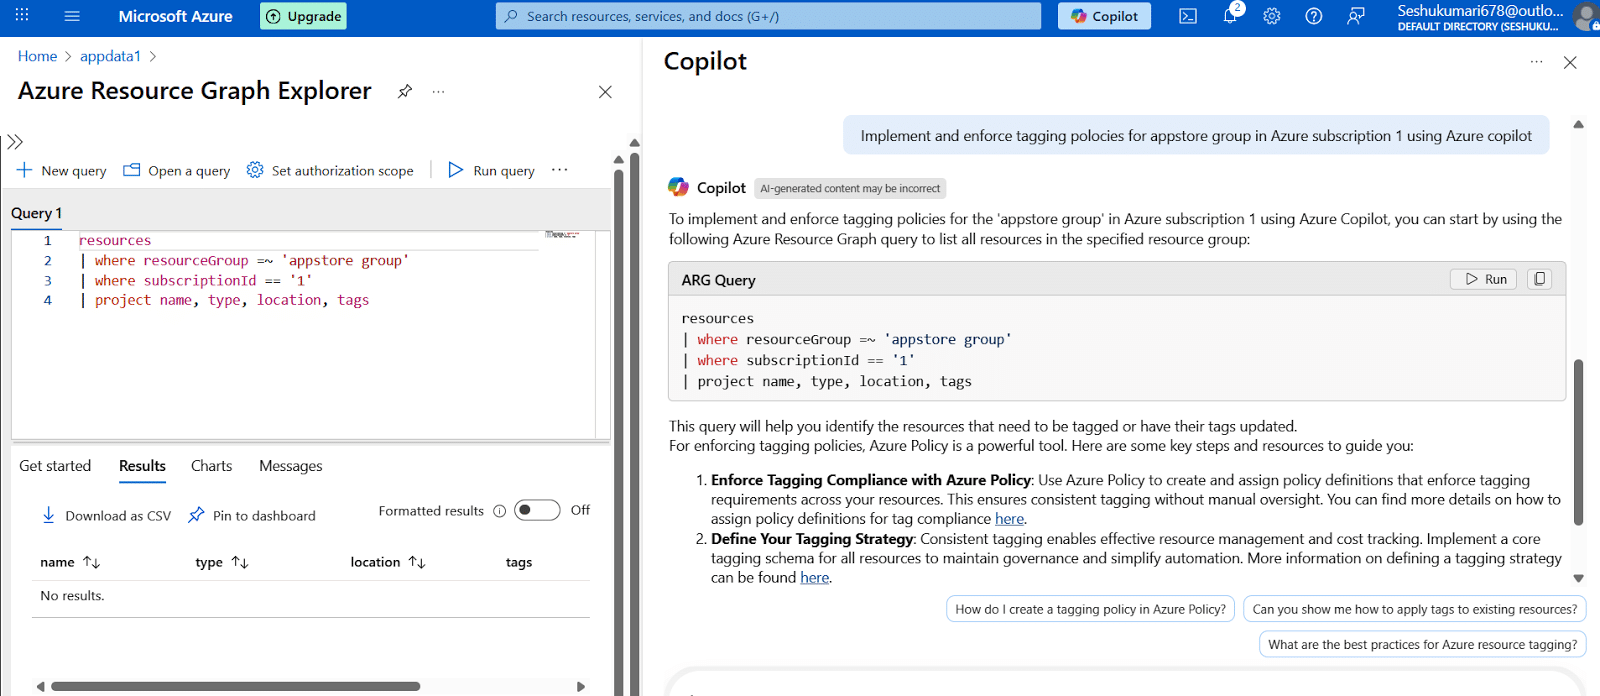Switch to the Get started tab
The height and width of the screenshot is (696, 1600).
pos(55,466)
